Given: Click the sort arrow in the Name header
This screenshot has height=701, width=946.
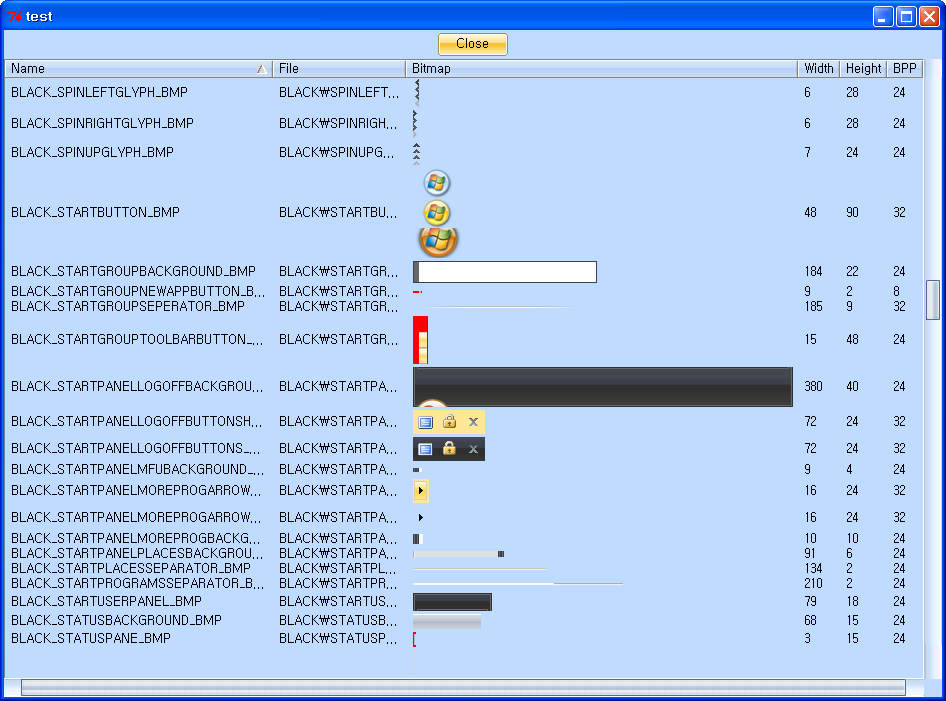Looking at the screenshot, I should tap(261, 69).
